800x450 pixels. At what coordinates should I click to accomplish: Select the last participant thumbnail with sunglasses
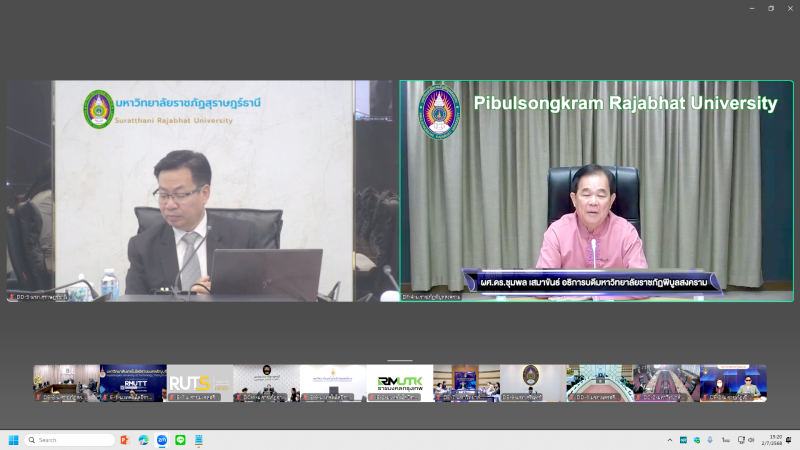pyautogui.click(x=733, y=383)
